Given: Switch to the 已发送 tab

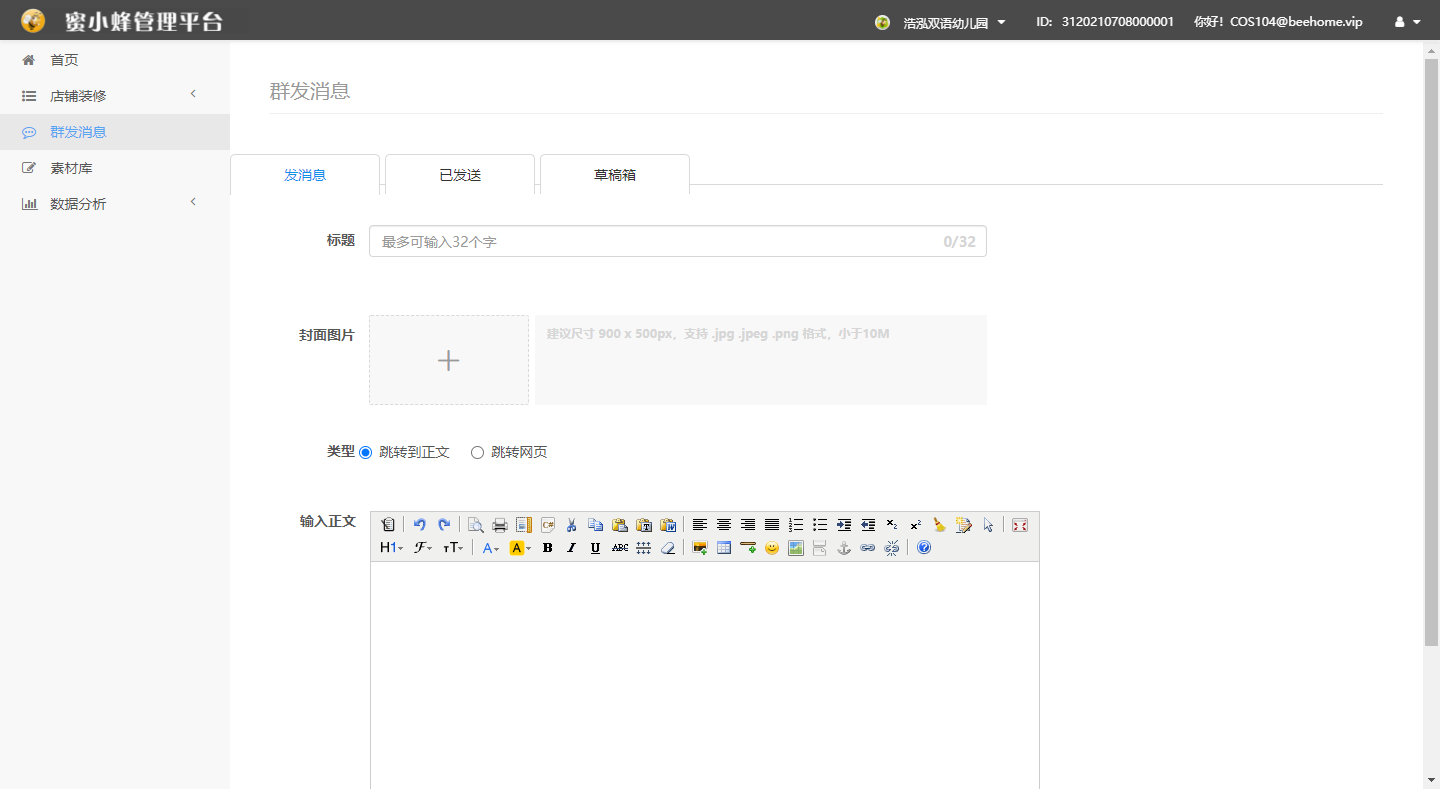Looking at the screenshot, I should coord(460,175).
